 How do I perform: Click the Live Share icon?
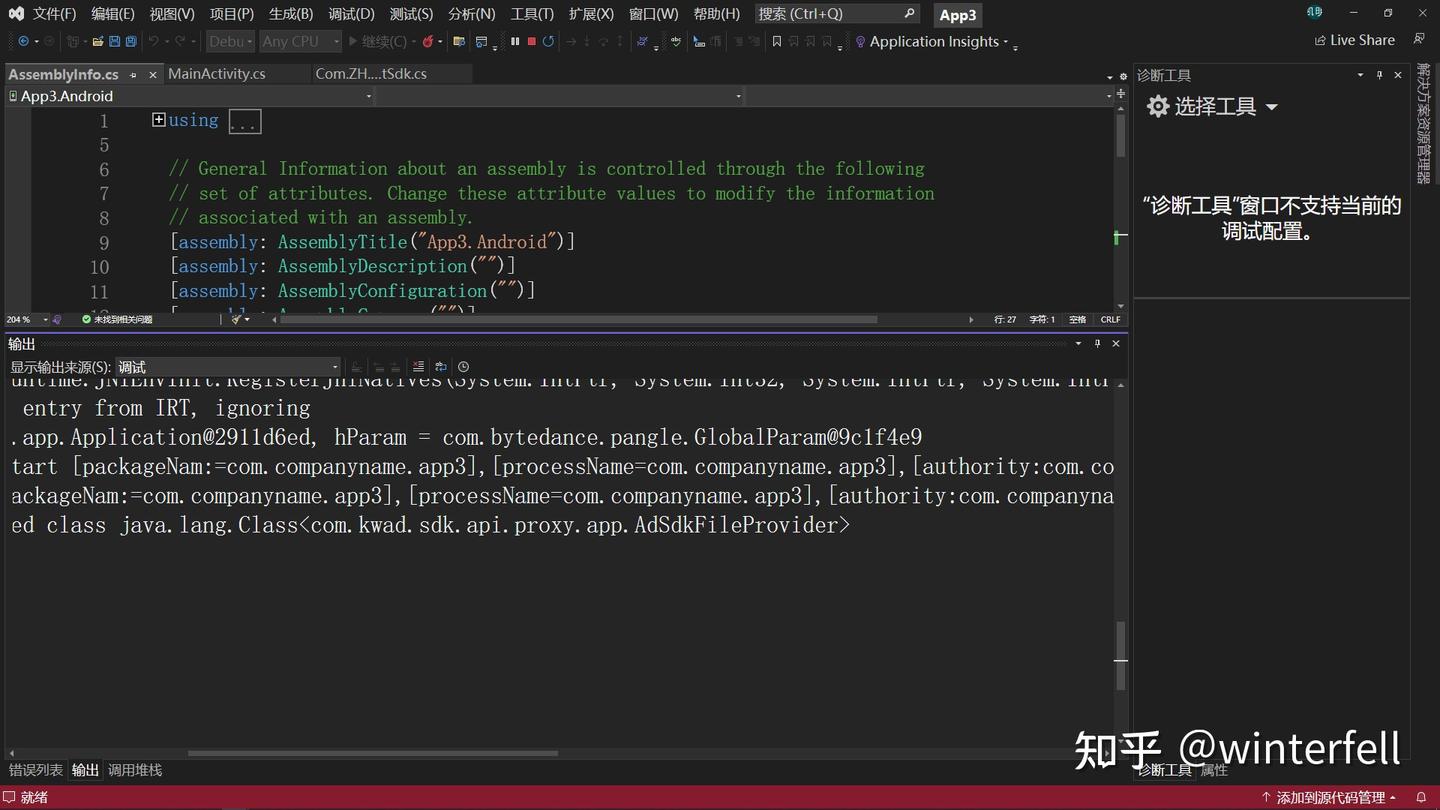[x=1320, y=40]
